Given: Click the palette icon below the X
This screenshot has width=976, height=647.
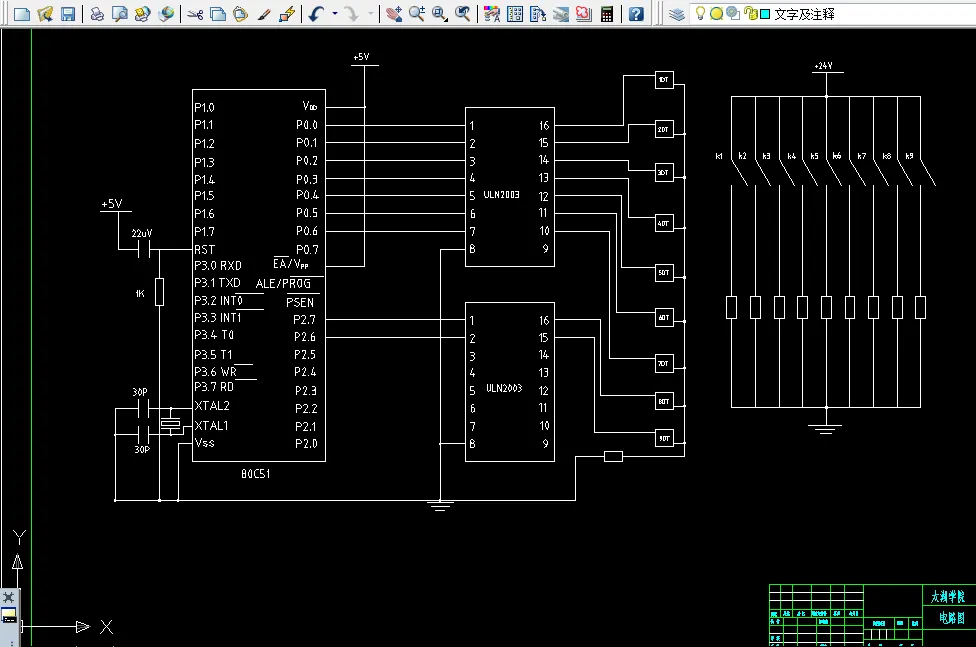Looking at the screenshot, I should click(9, 616).
